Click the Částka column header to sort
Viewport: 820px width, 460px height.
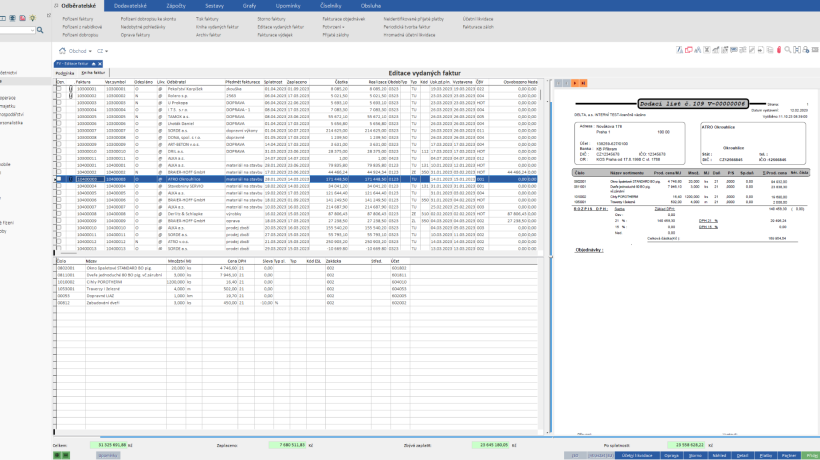pyautogui.click(x=340, y=80)
